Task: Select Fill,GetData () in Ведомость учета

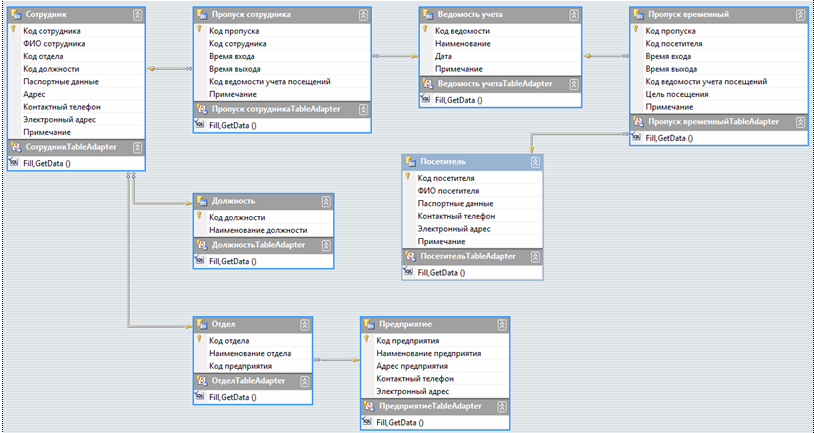Action: [x=458, y=100]
